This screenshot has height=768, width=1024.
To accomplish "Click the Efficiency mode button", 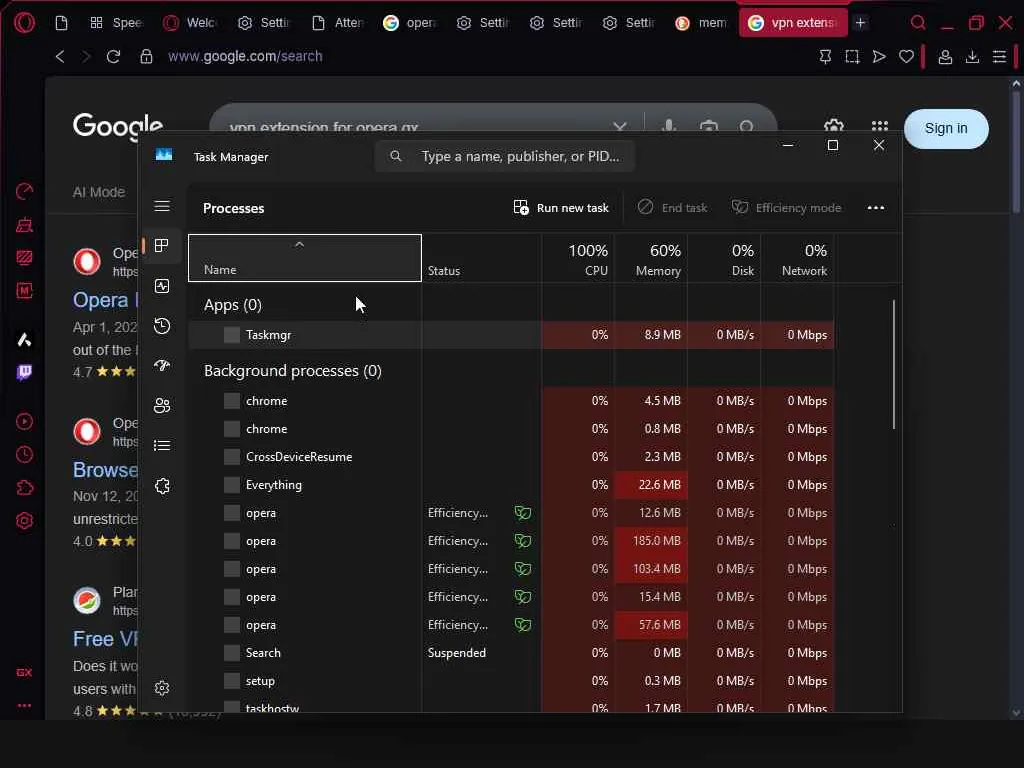I will coord(786,208).
